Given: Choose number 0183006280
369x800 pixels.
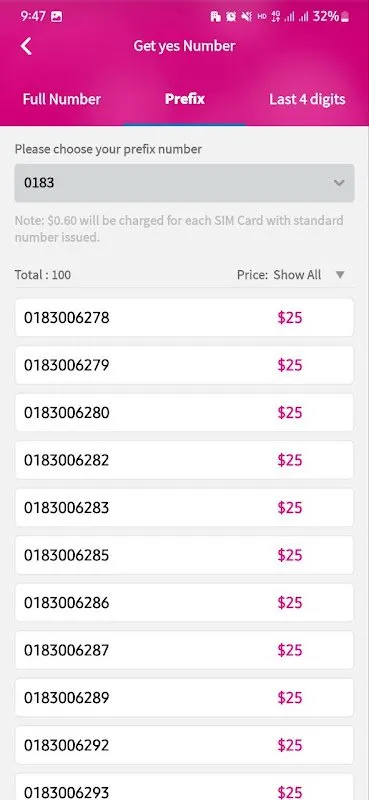Looking at the screenshot, I should point(184,412).
